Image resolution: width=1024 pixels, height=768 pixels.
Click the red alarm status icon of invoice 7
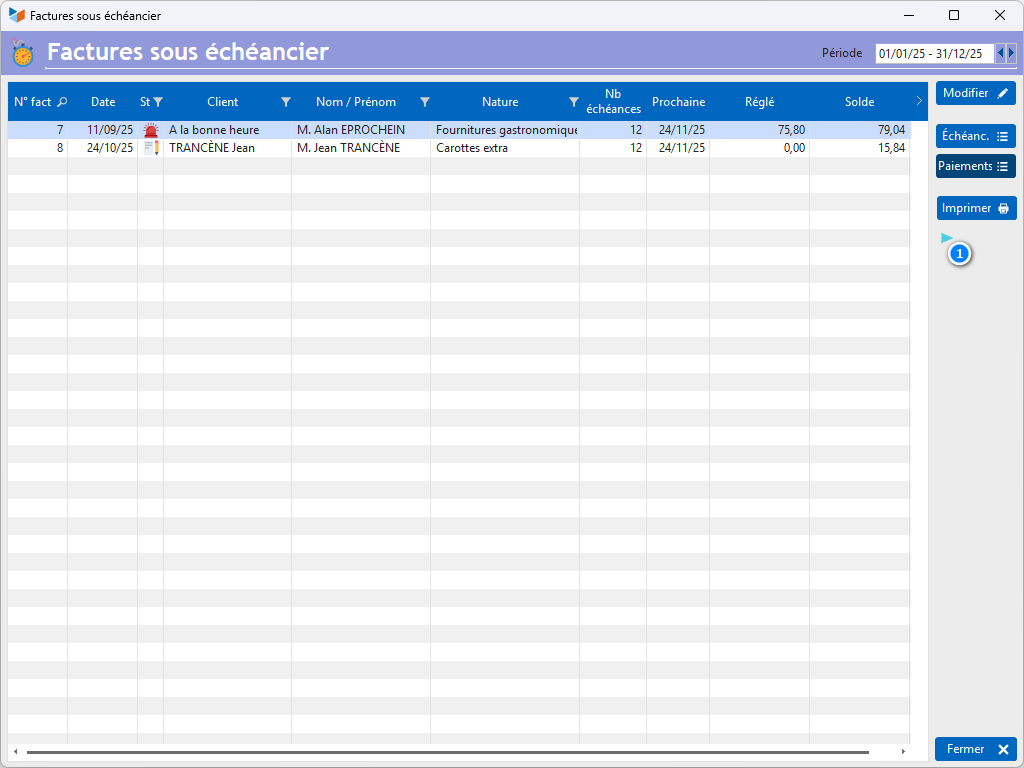pos(151,130)
